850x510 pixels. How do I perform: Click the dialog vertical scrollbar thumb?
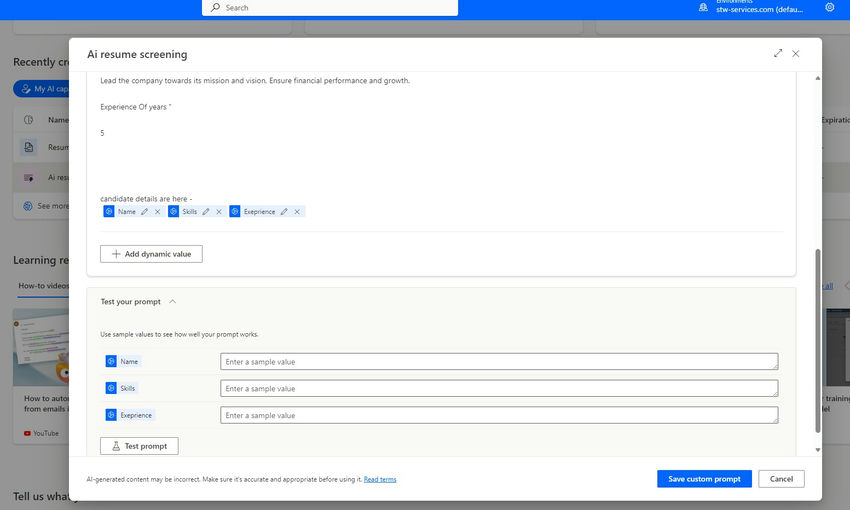click(x=818, y=341)
